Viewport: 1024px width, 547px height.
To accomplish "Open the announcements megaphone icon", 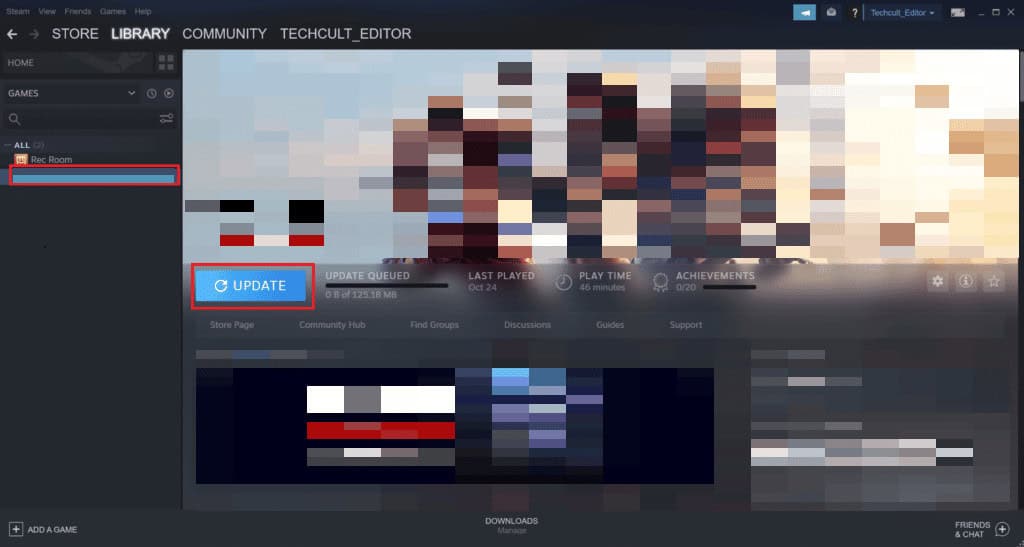I will pos(804,12).
